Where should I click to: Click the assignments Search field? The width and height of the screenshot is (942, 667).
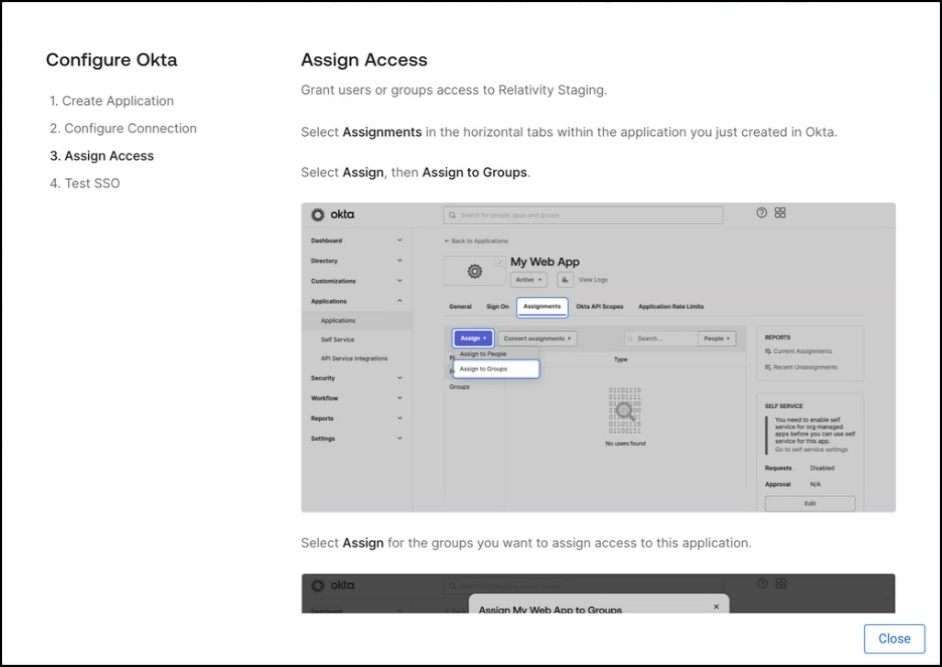coord(661,339)
